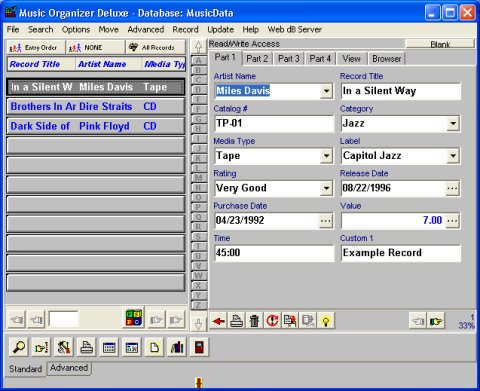Click the red circular refresh icon
The width and height of the screenshot is (480, 391).
[x=272, y=321]
